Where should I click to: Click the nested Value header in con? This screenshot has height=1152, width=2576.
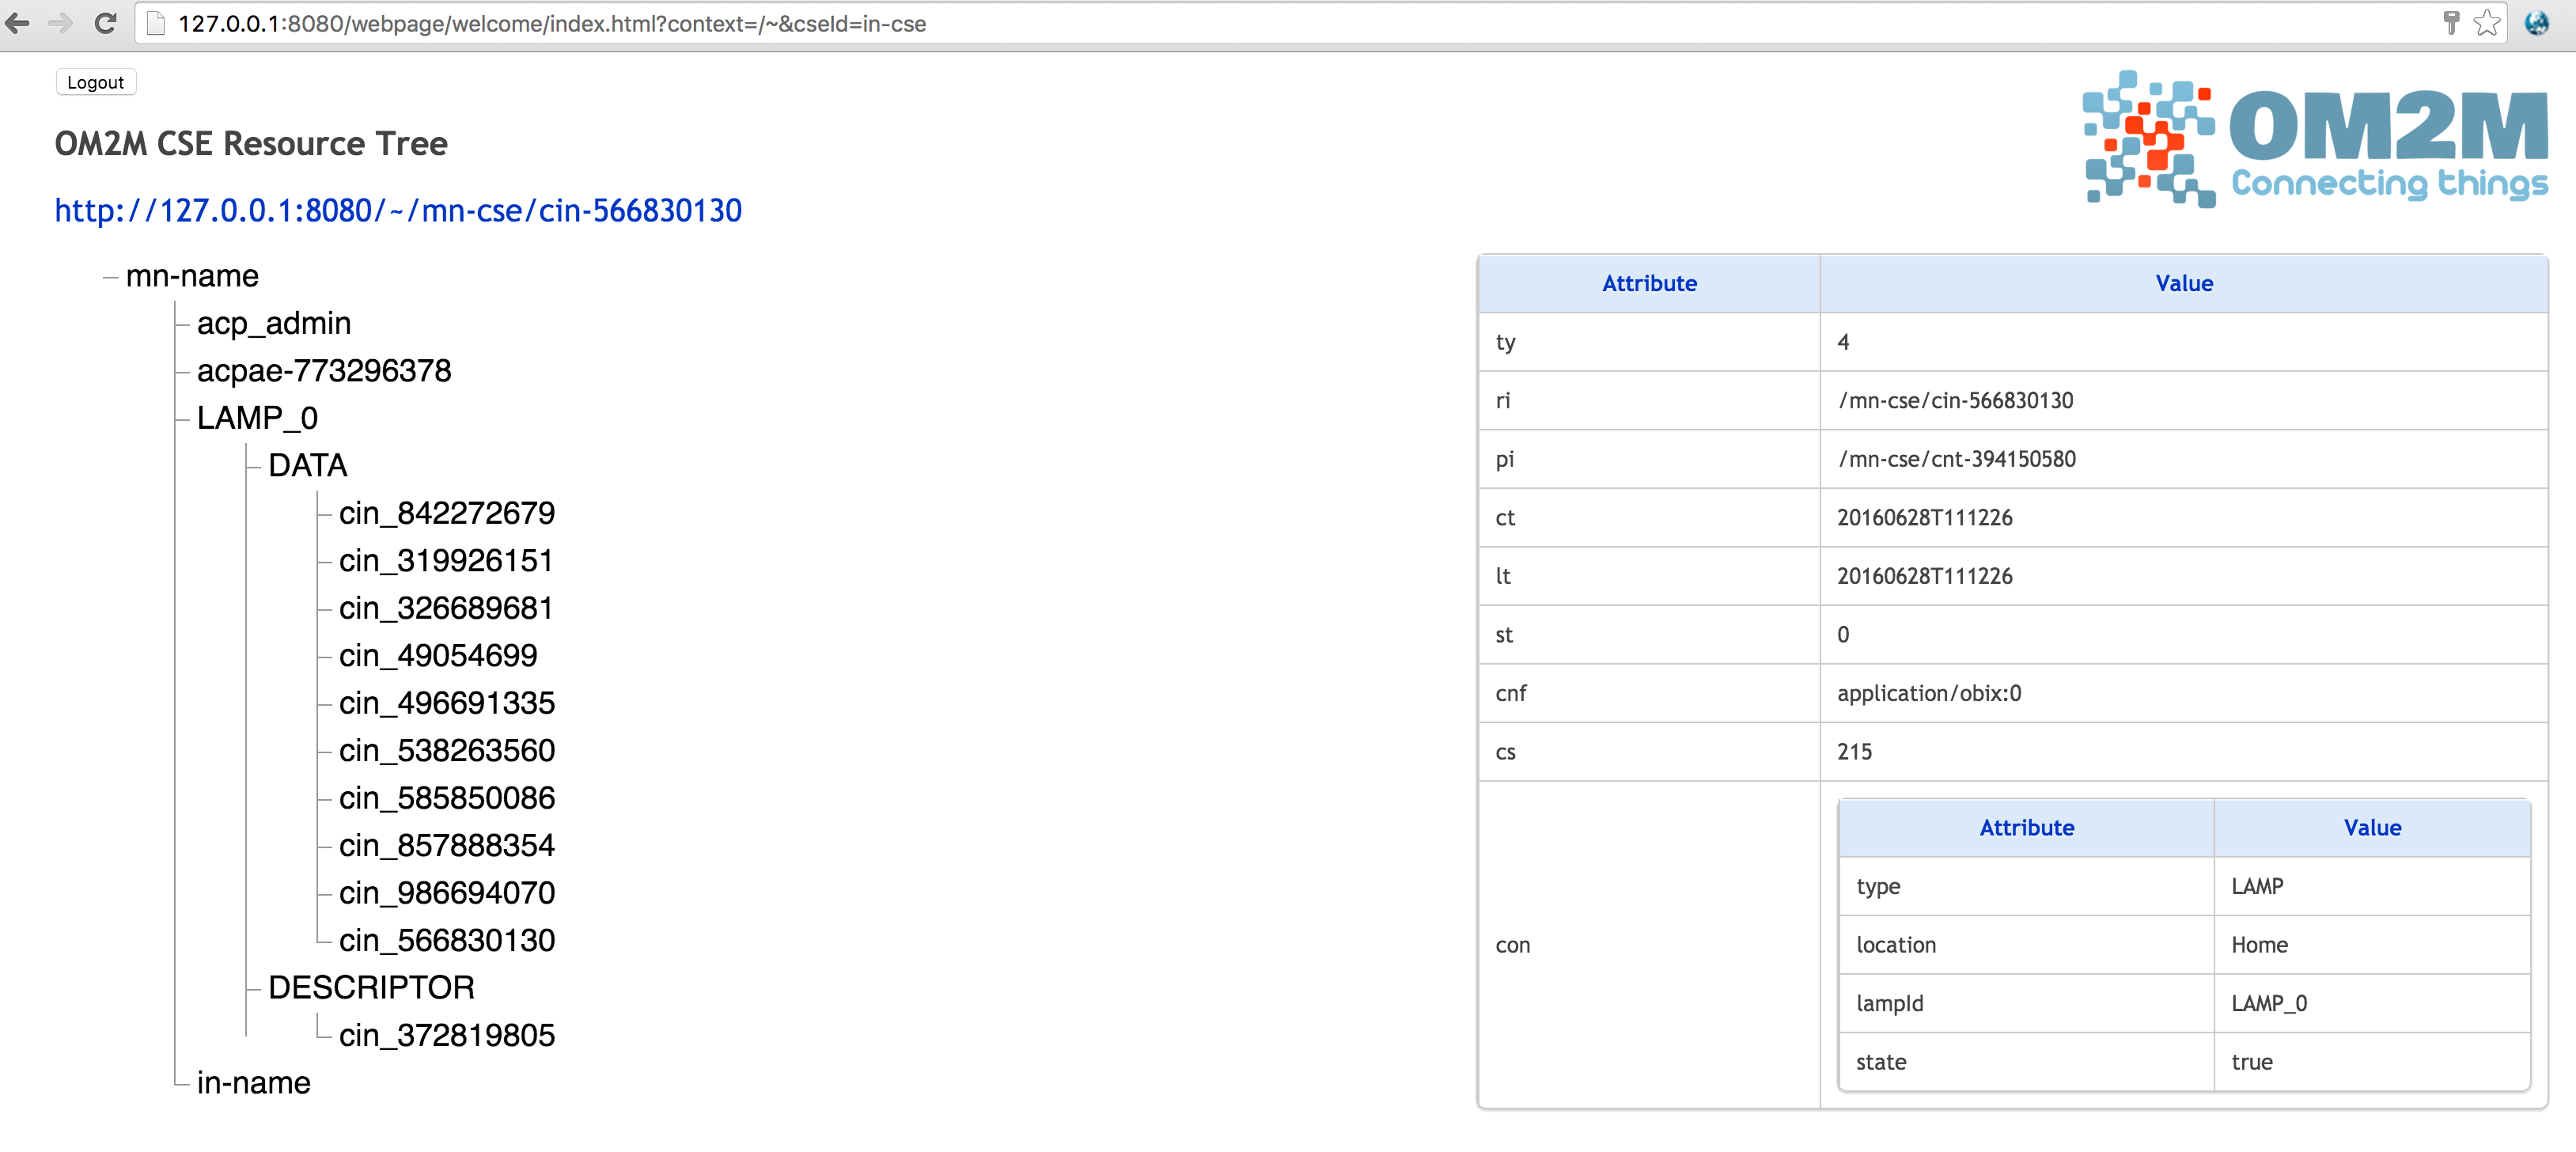2372,828
